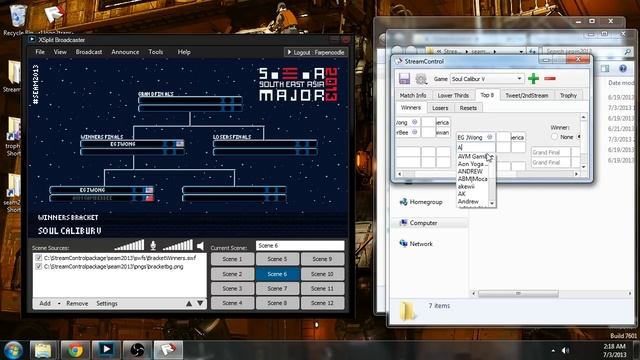Adjust the speaker volume bars
Screen dimensions: 640x360
[178, 245]
